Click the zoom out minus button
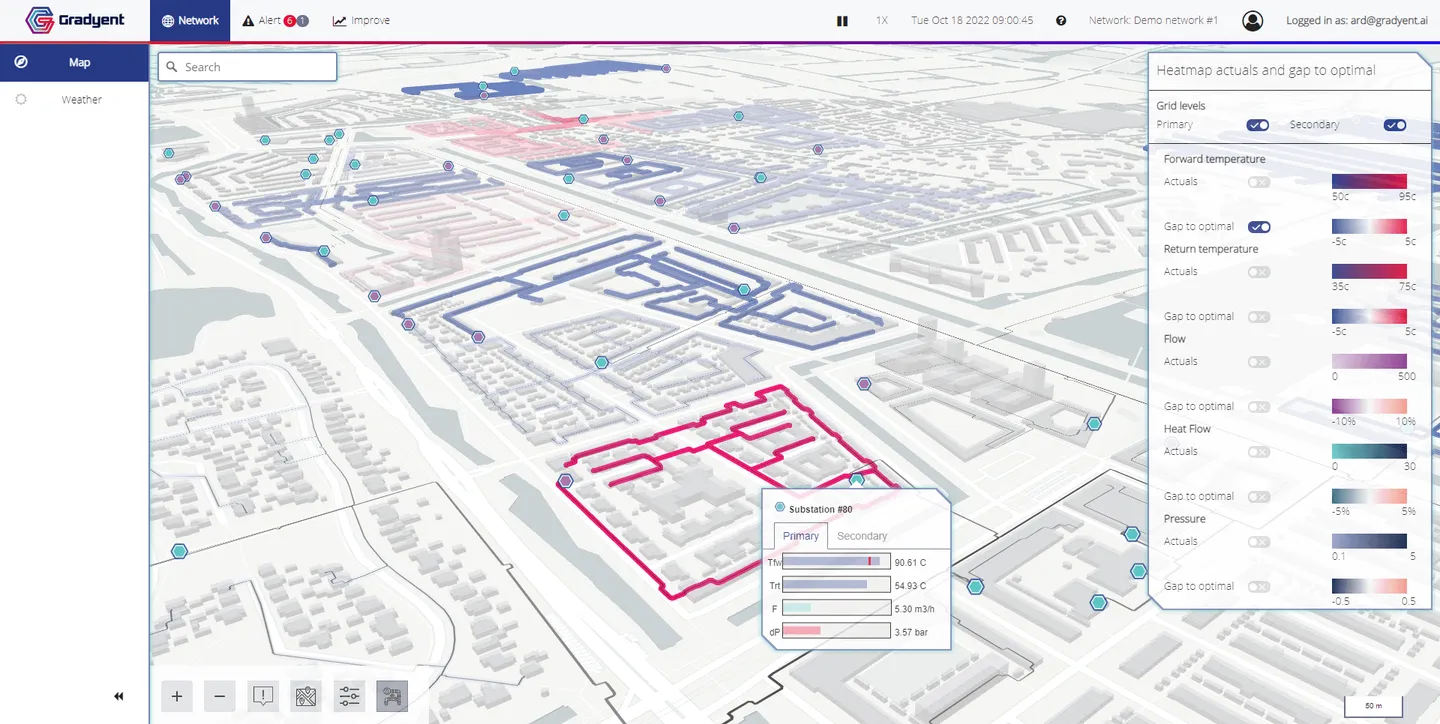 [x=220, y=696]
